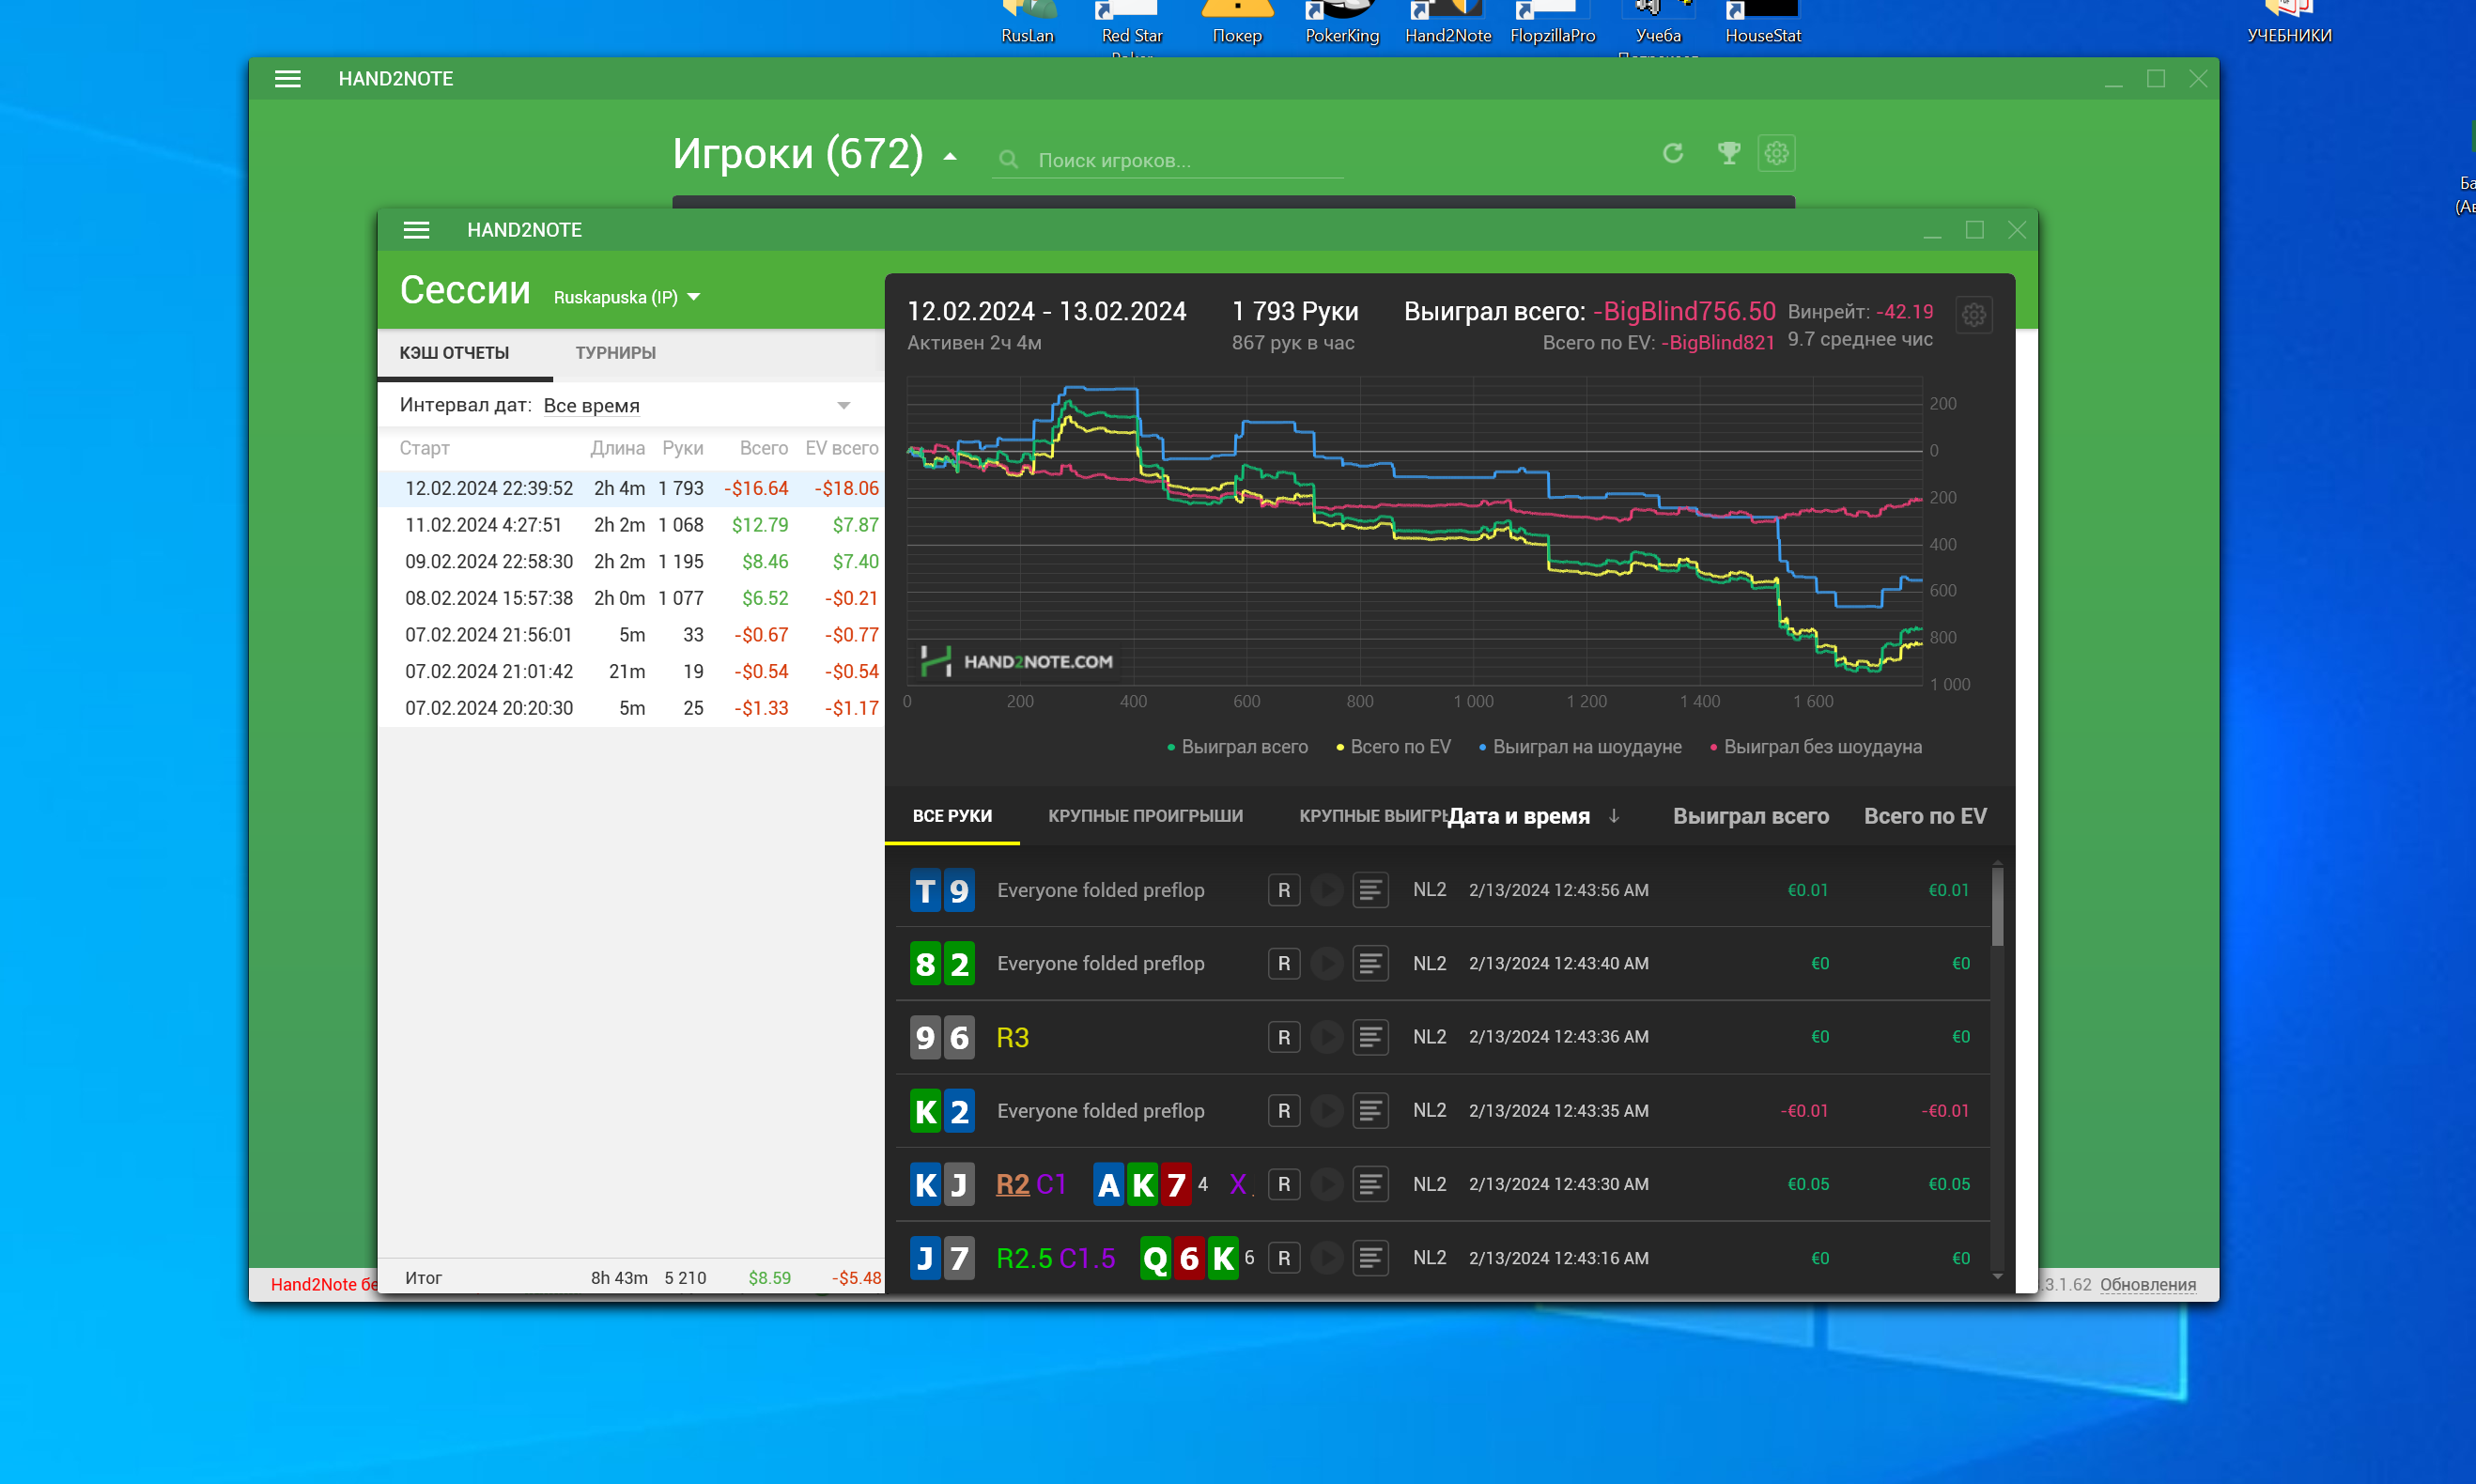Image resolution: width=2476 pixels, height=1484 pixels.
Task: Toggle 'Выиграл на шоудауне' legend series
Action: [1580, 747]
